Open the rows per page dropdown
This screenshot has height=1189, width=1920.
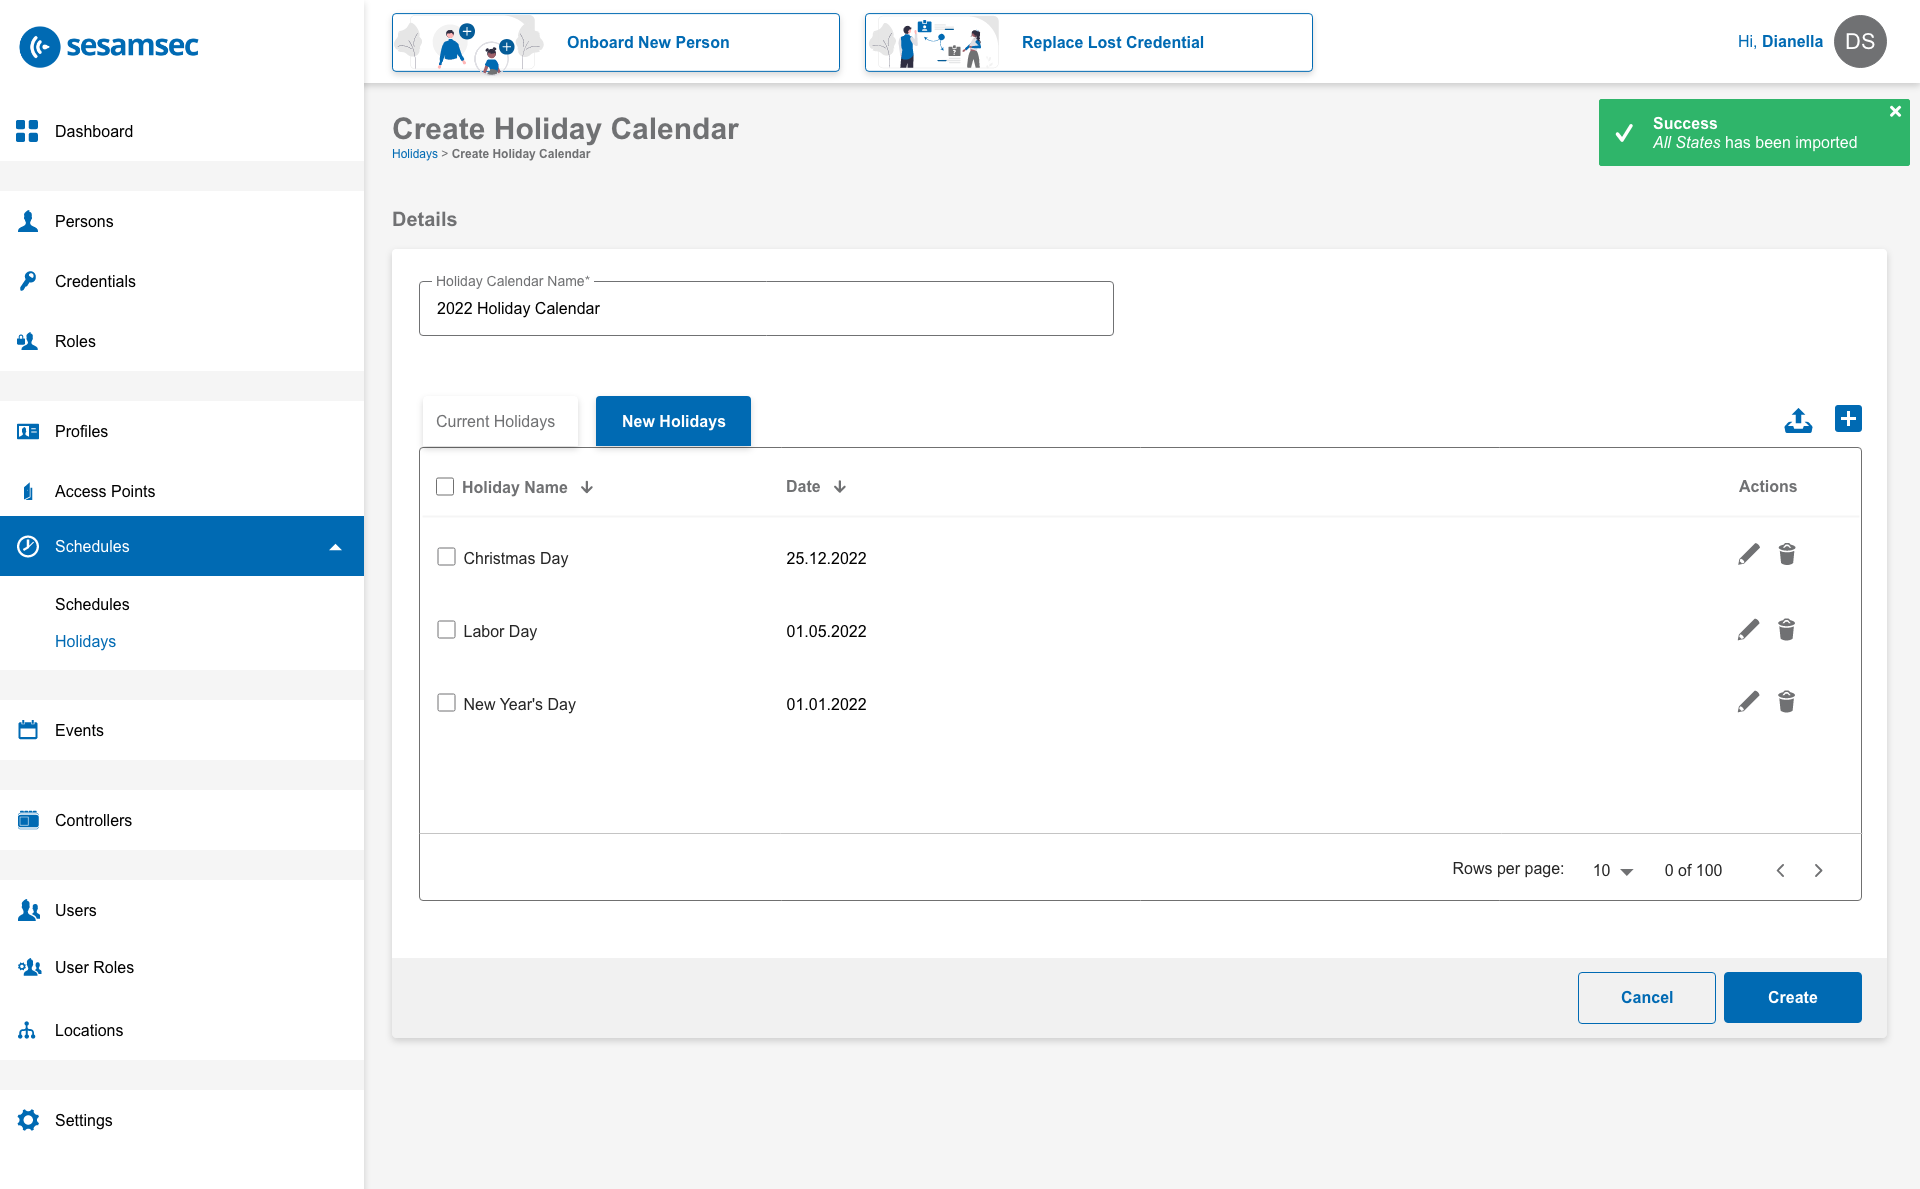[x=1612, y=870]
